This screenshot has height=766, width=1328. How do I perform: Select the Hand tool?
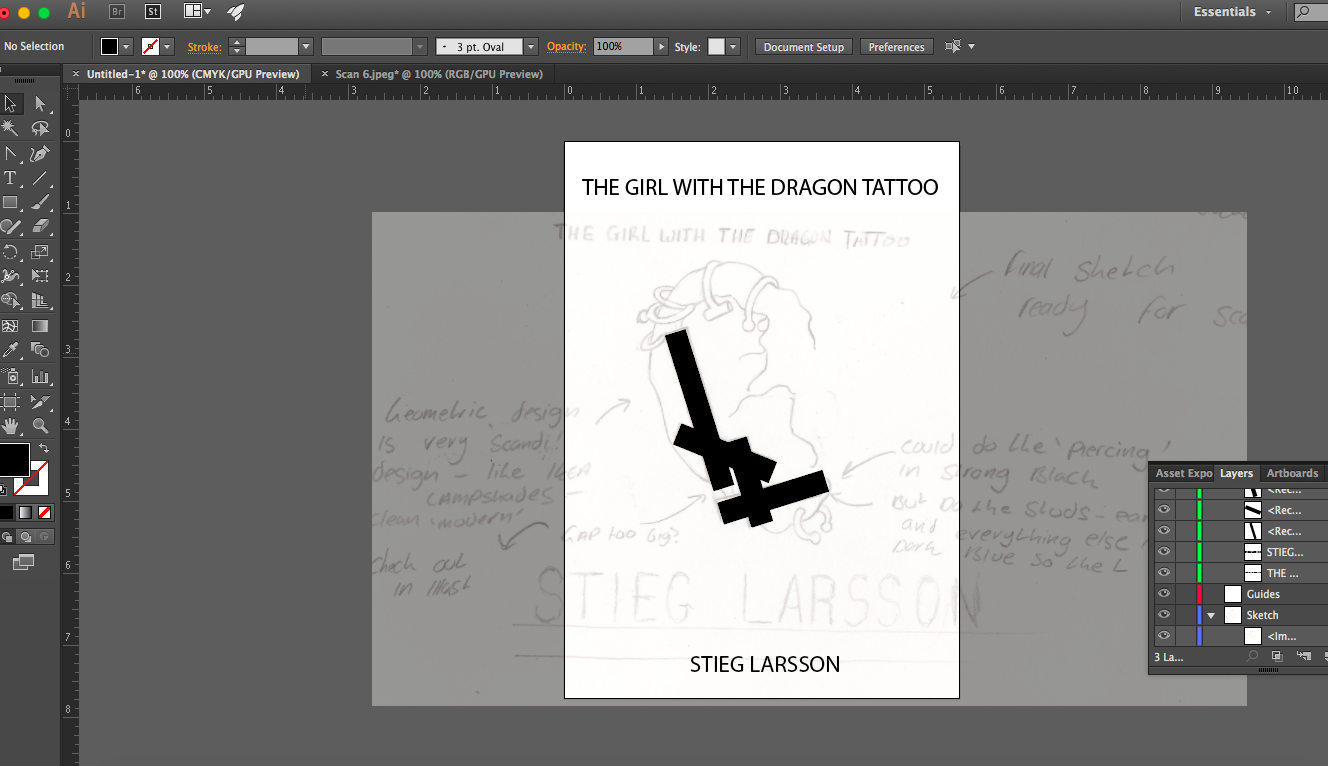click(11, 426)
